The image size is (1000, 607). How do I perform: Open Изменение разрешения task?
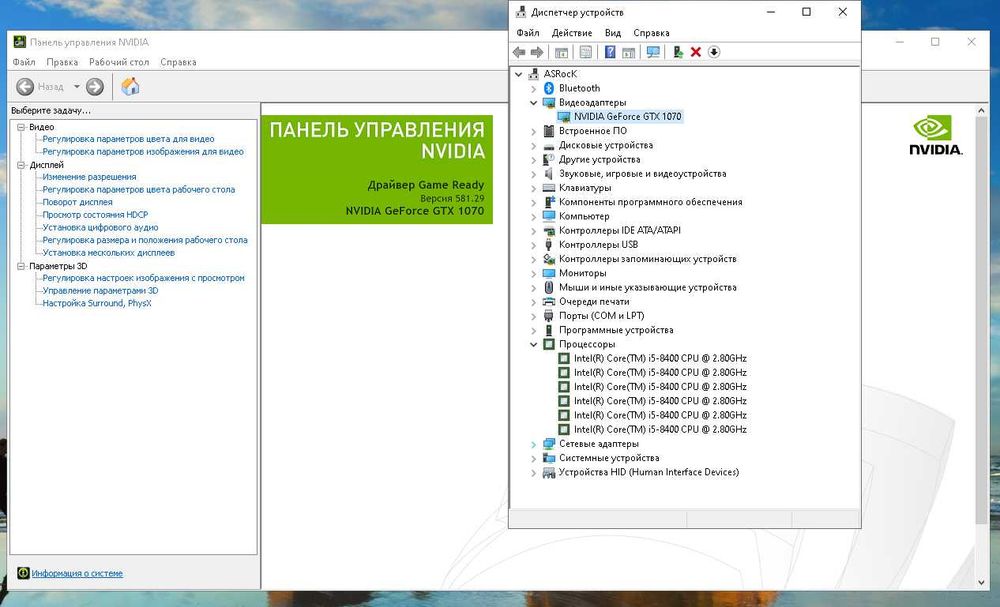89,177
